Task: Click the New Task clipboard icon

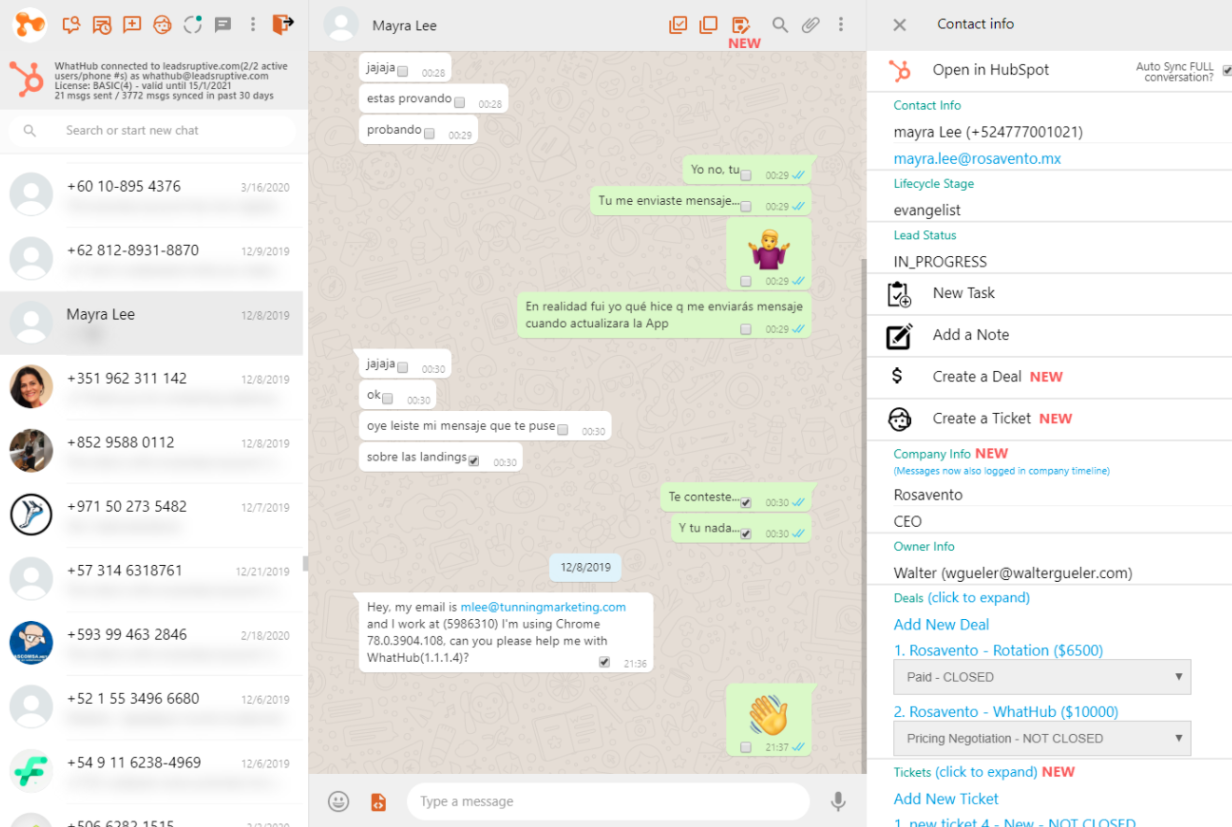Action: pos(899,294)
